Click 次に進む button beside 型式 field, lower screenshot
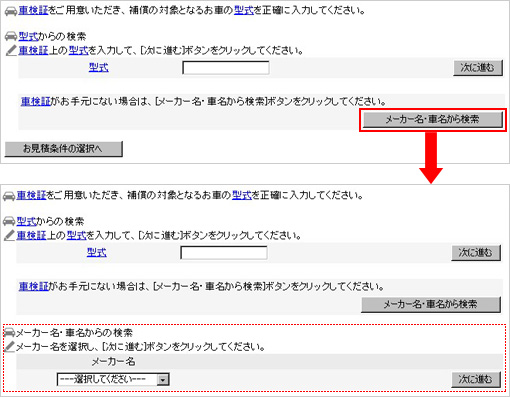Image resolution: width=510 pixels, height=397 pixels. [x=476, y=253]
